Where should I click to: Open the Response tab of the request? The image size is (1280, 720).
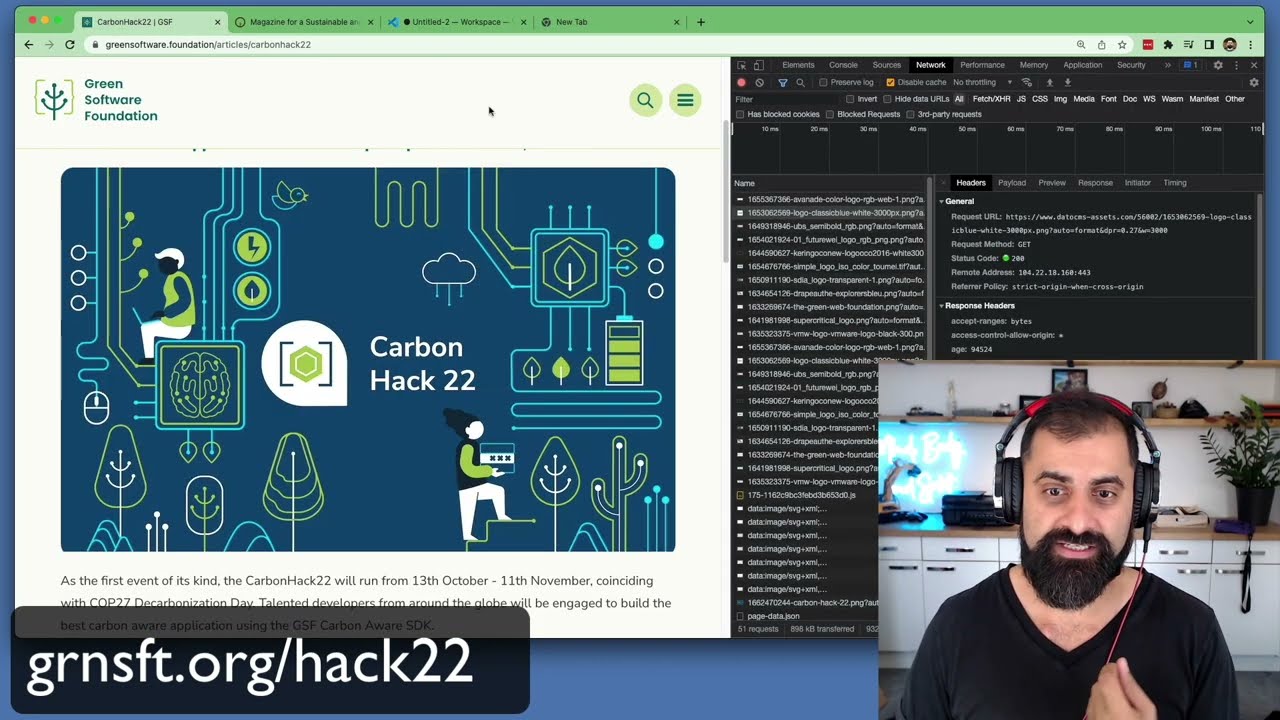(x=1094, y=183)
